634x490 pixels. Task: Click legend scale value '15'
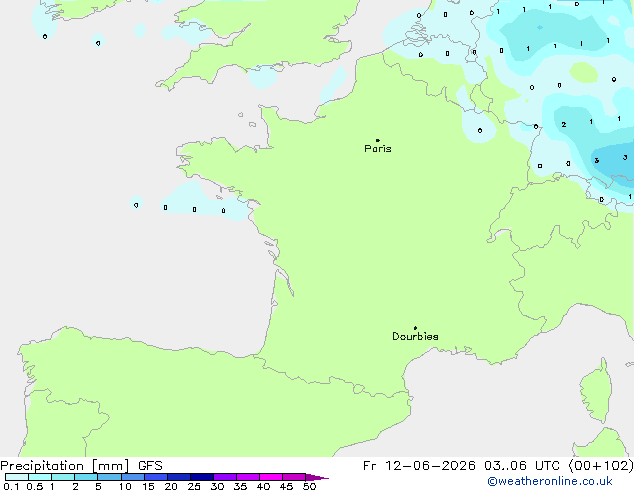point(148,486)
